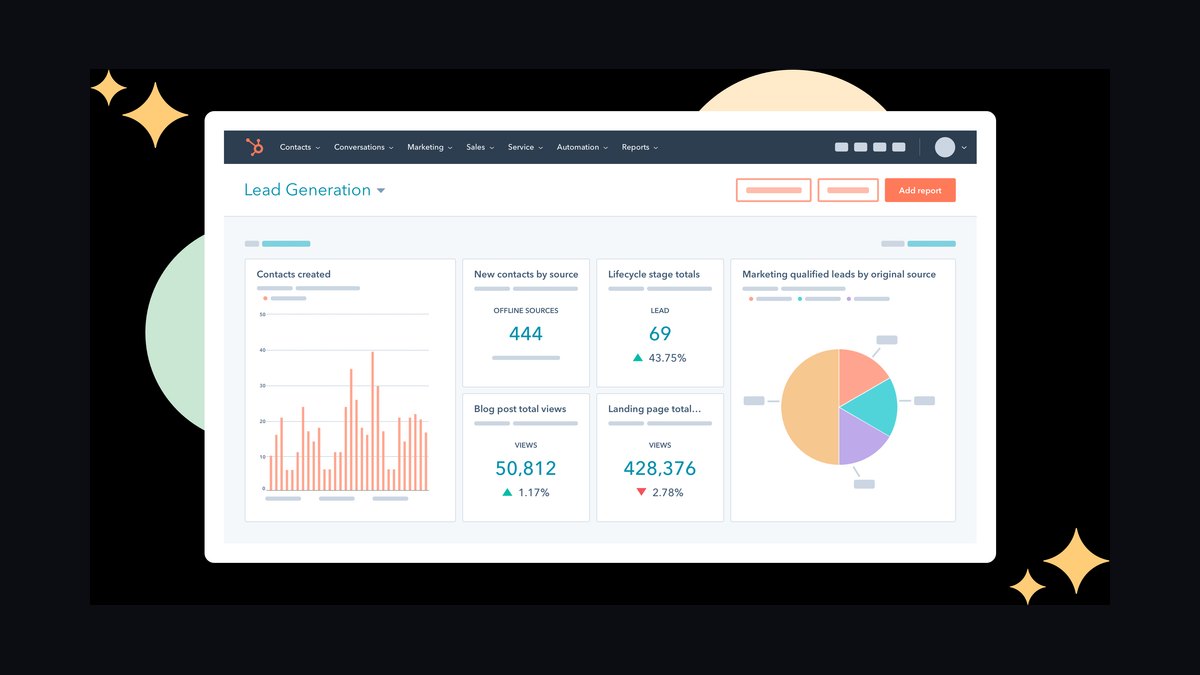Click the green up arrow beside 43.75%
The height and width of the screenshot is (675, 1200).
(x=637, y=357)
